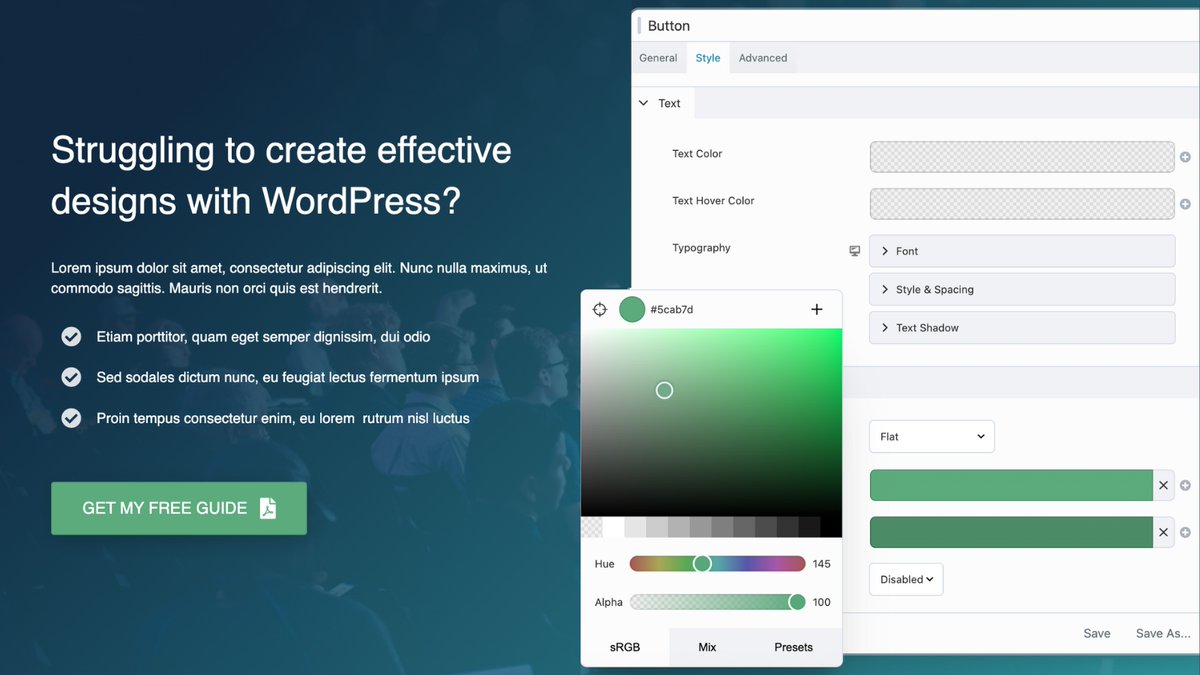Click the saturation field color handle
Image resolution: width=1200 pixels, height=675 pixels.
[x=664, y=390]
